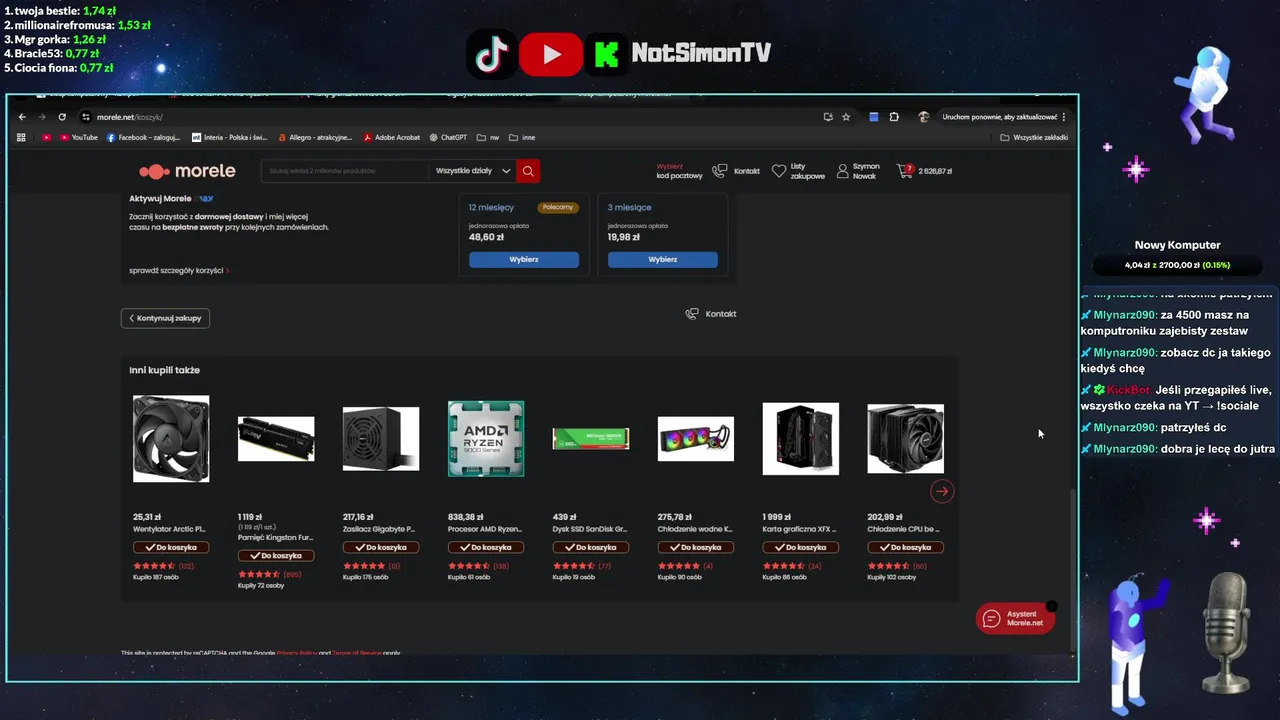Open the Asystent Morele.net chat
The height and width of the screenshot is (720, 1280).
click(x=1015, y=619)
